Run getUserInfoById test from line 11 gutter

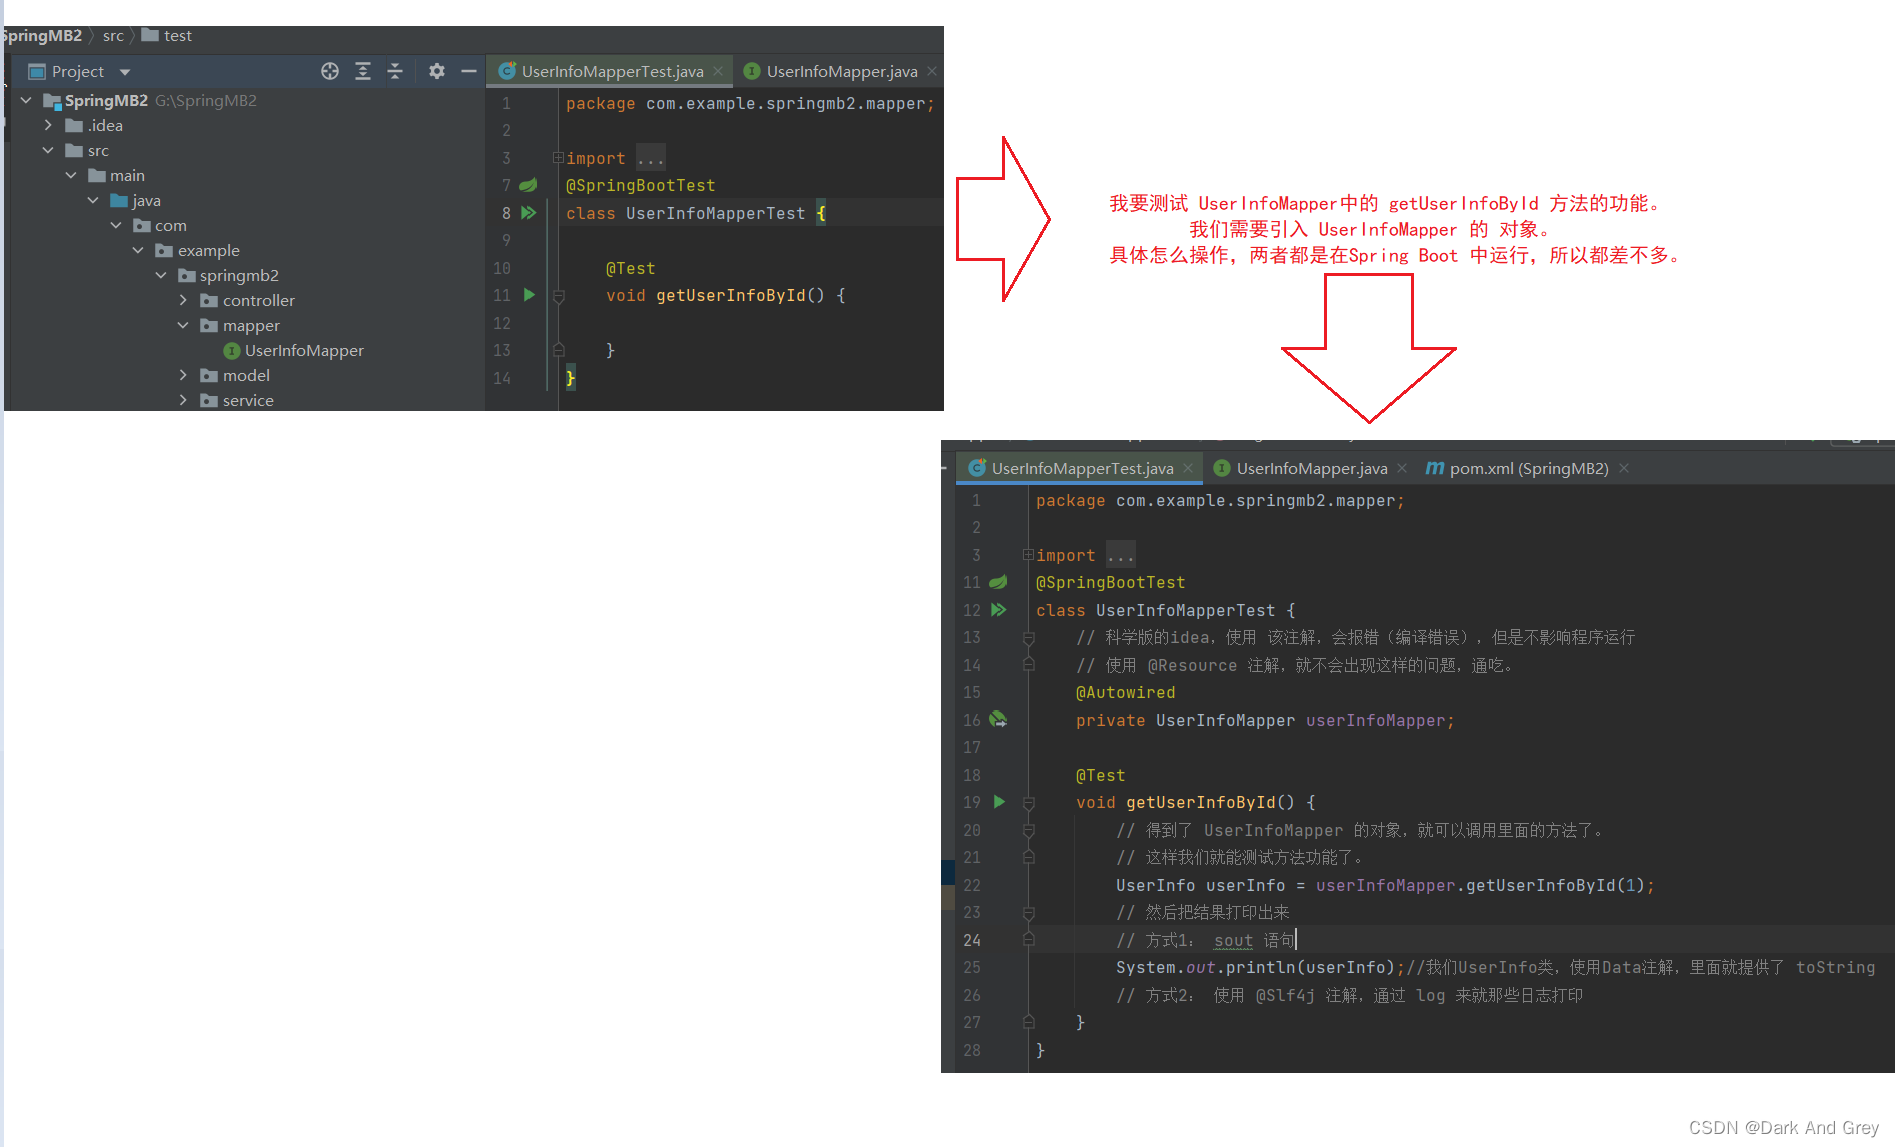point(529,295)
